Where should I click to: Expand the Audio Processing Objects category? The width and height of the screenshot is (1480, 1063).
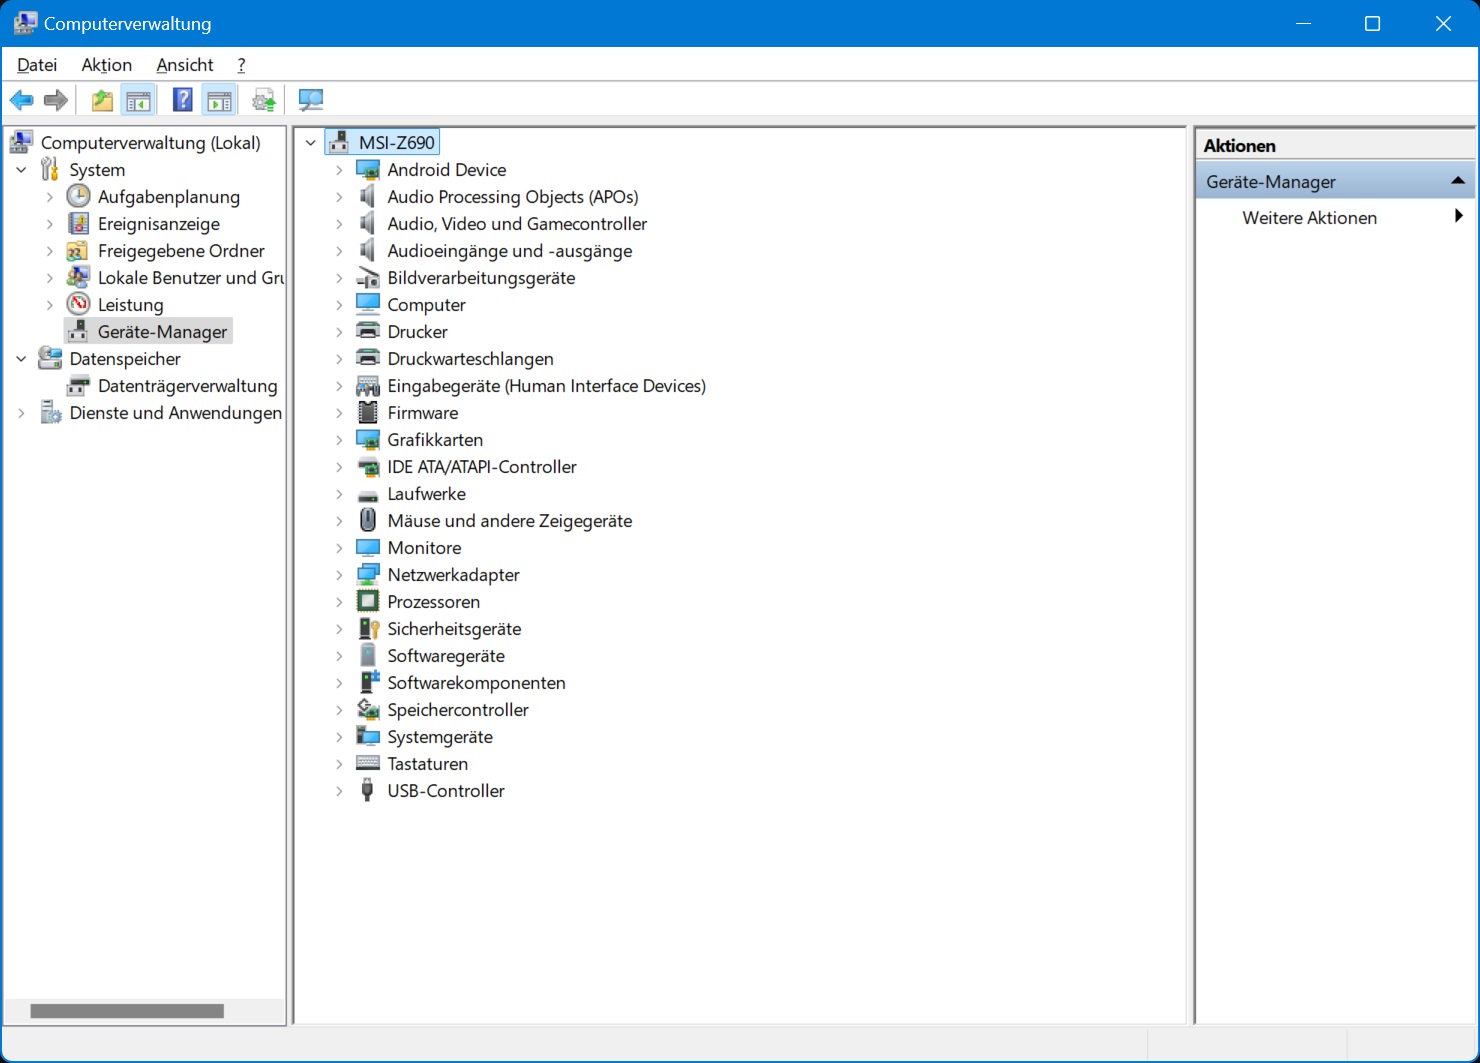(x=339, y=197)
